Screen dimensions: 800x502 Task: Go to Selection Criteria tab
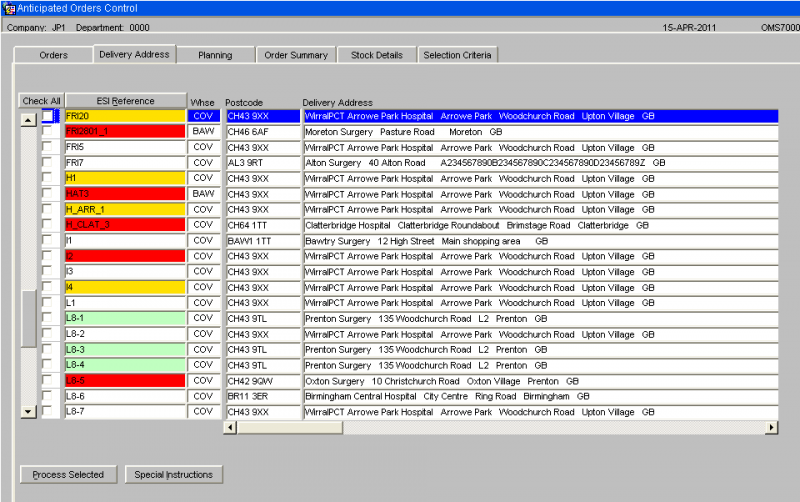[457, 55]
